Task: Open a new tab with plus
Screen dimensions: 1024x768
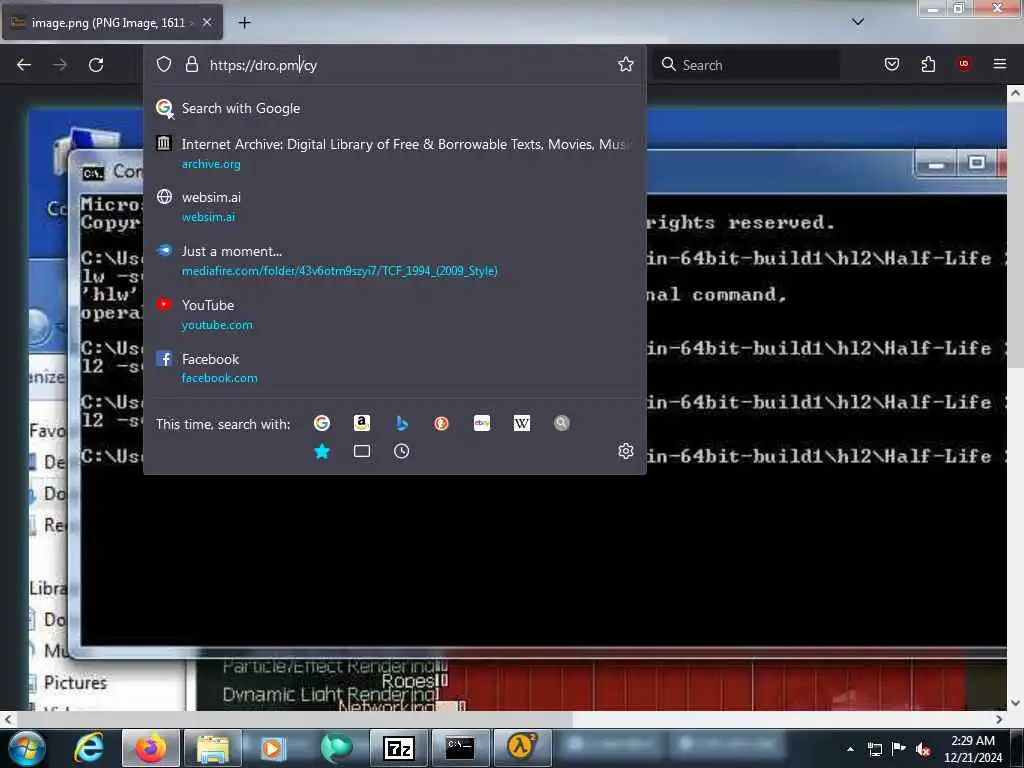Action: tap(244, 22)
